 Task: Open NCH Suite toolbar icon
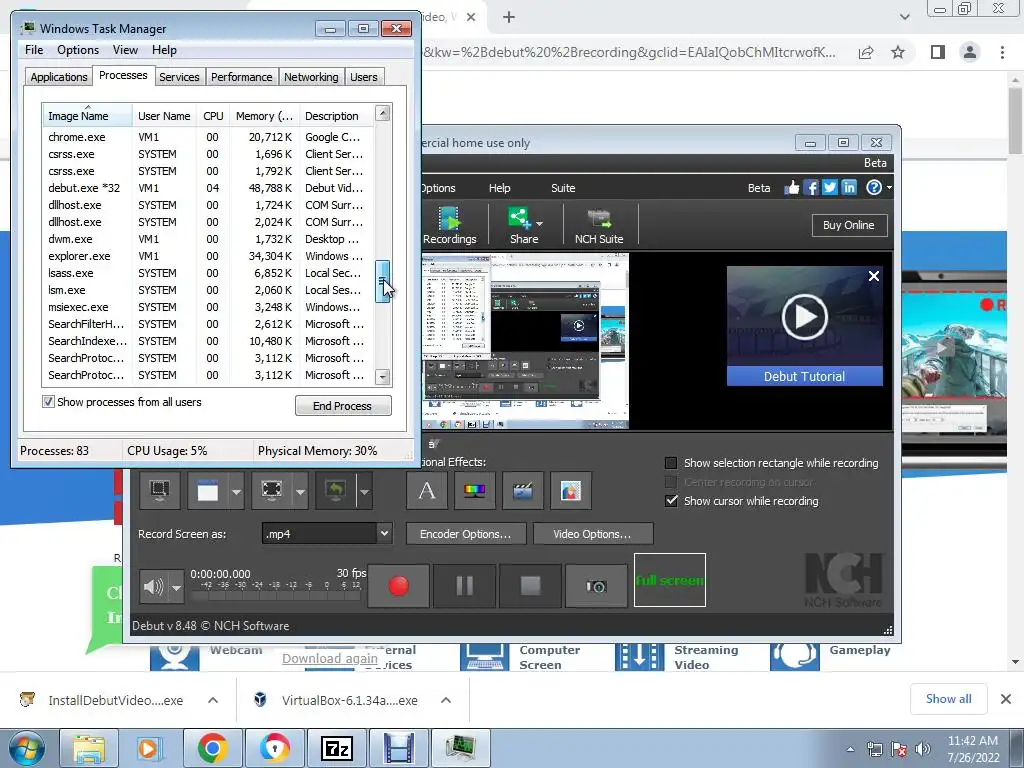[x=599, y=225]
